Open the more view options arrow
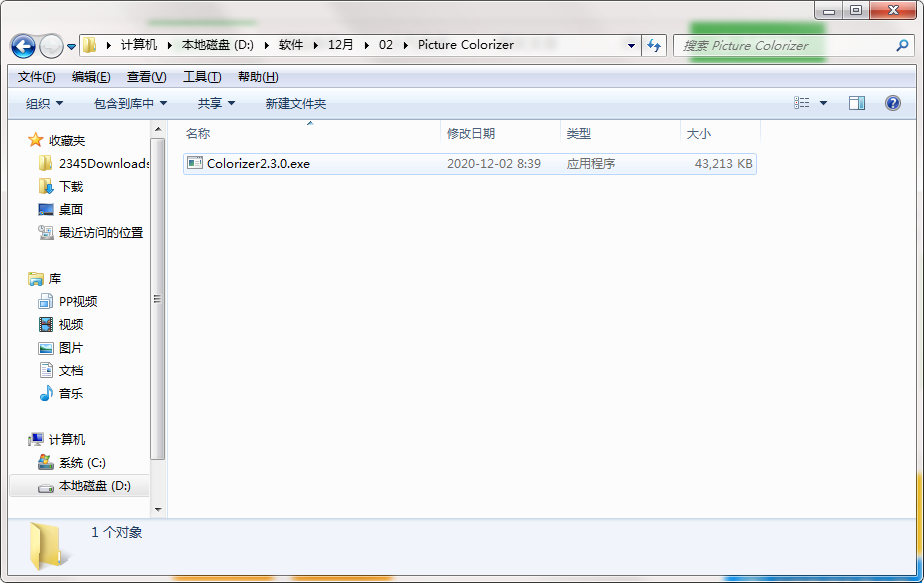The image size is (924, 583). [x=823, y=103]
